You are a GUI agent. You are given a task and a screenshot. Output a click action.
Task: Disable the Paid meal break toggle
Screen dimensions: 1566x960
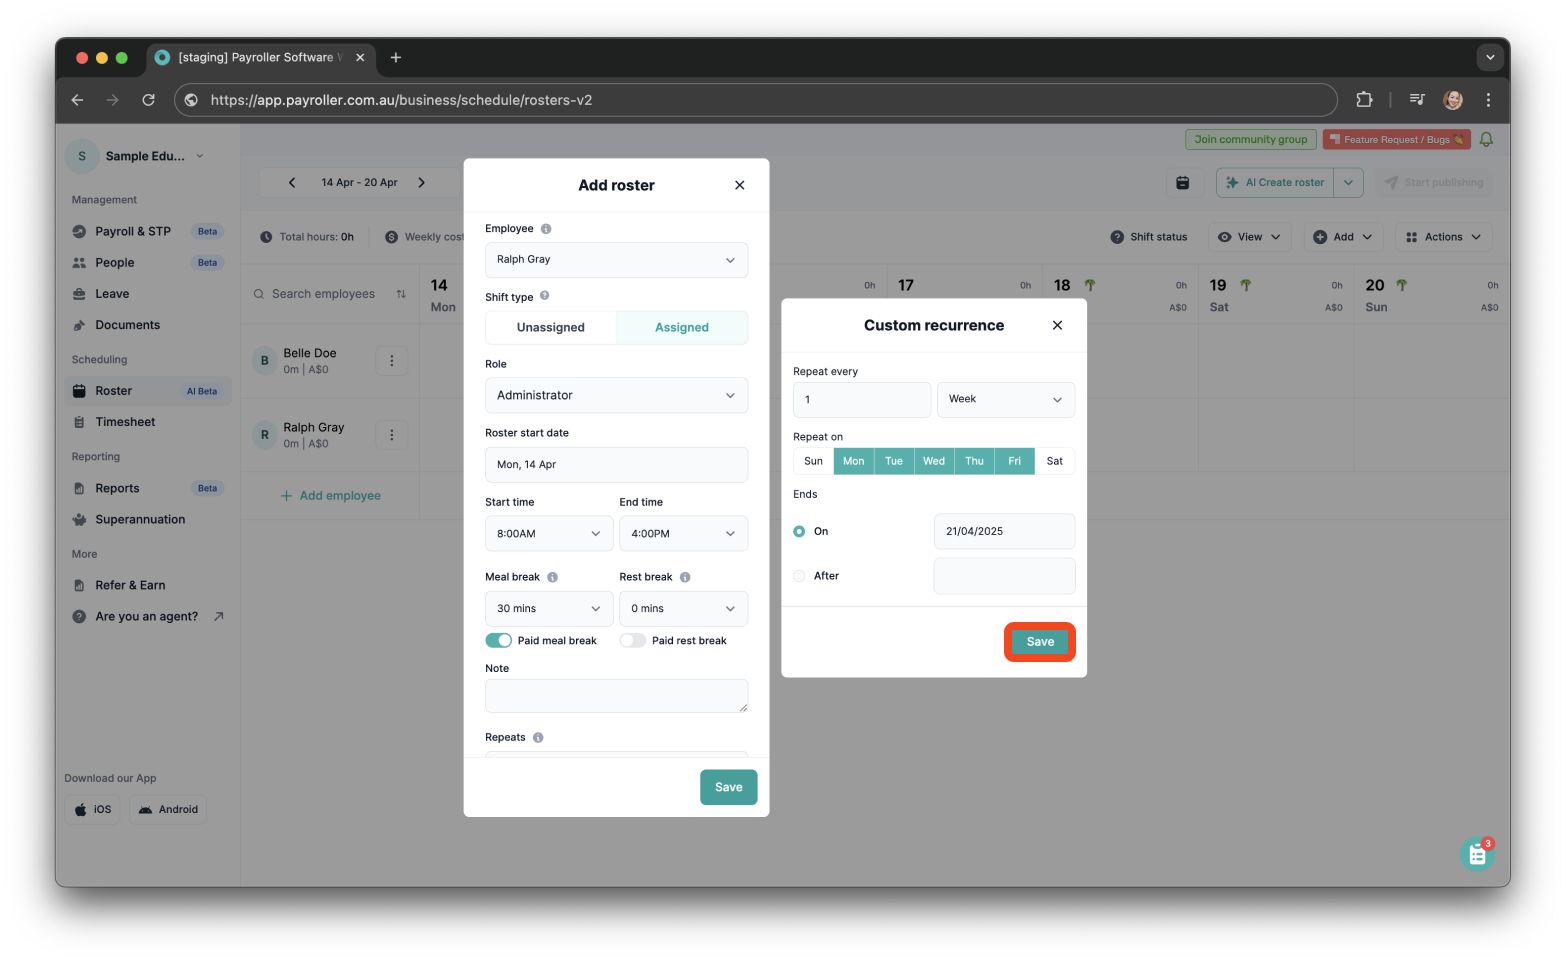[x=498, y=640]
